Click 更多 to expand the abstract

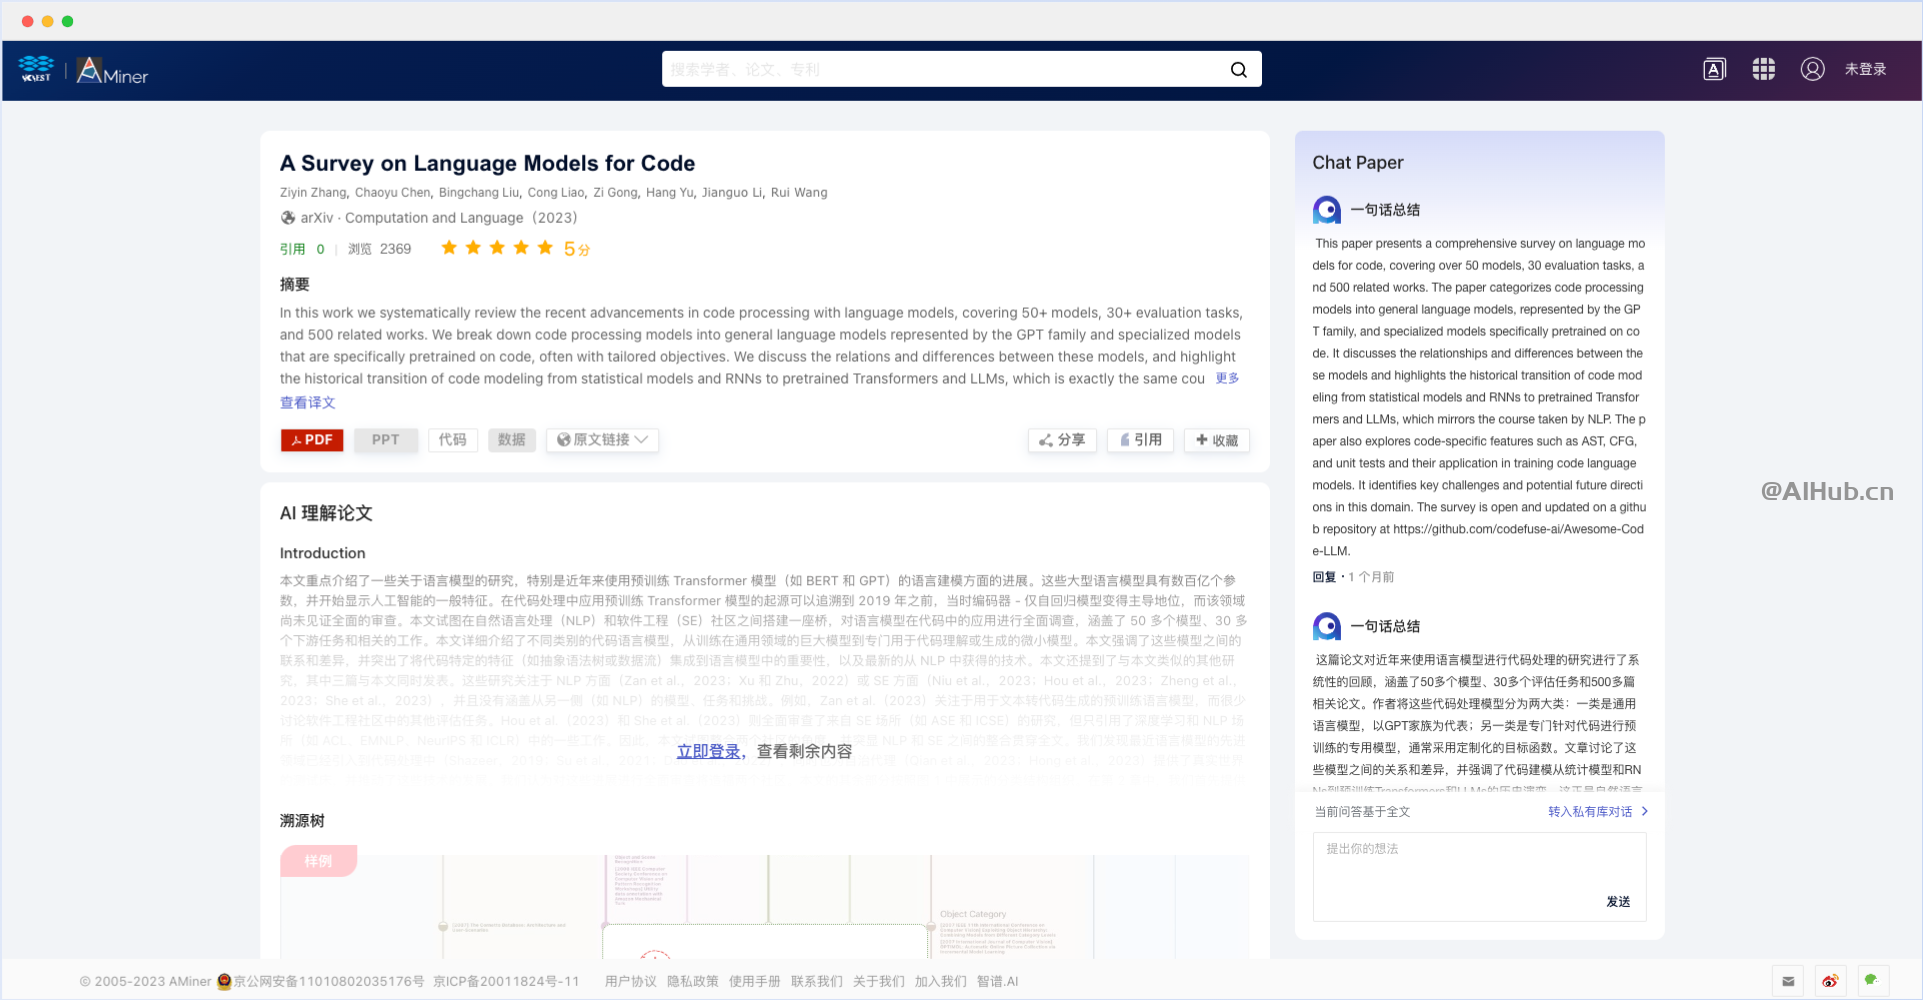[1227, 378]
